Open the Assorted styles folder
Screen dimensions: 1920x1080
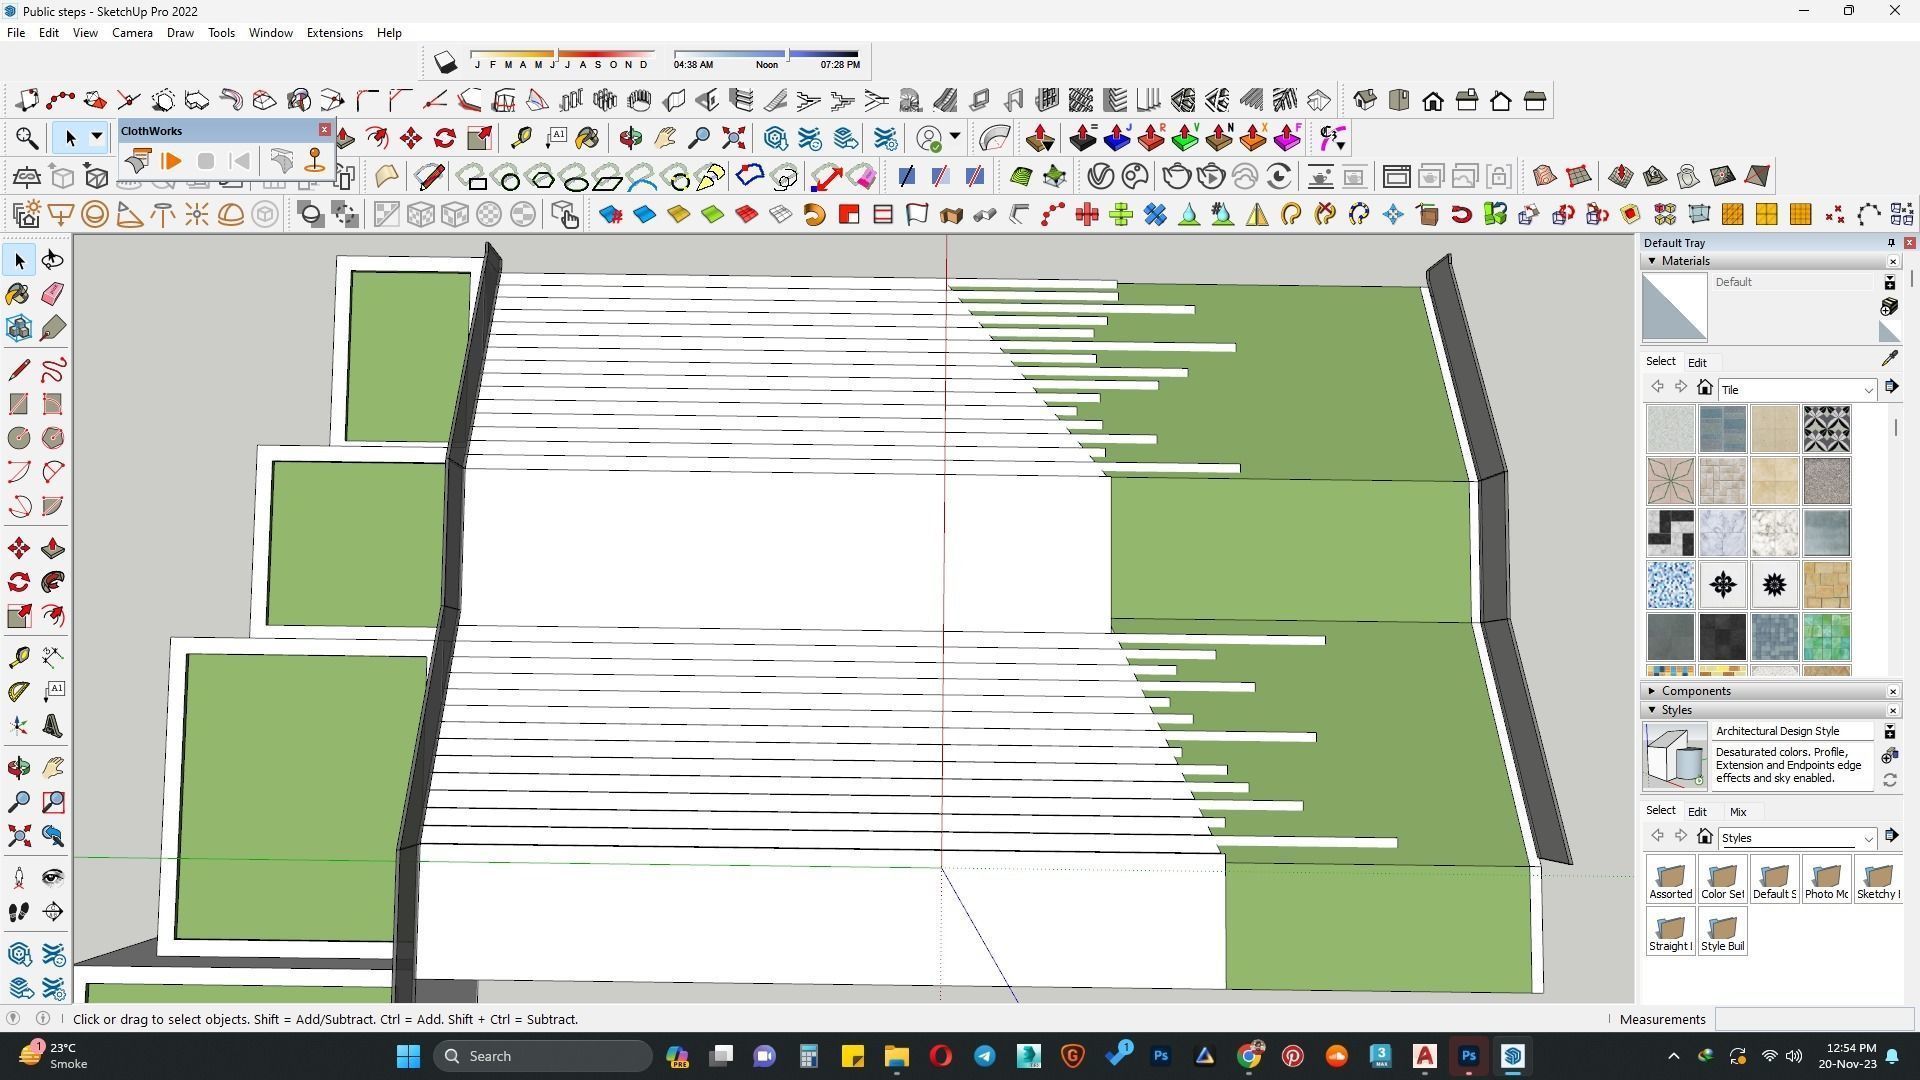coord(1670,881)
